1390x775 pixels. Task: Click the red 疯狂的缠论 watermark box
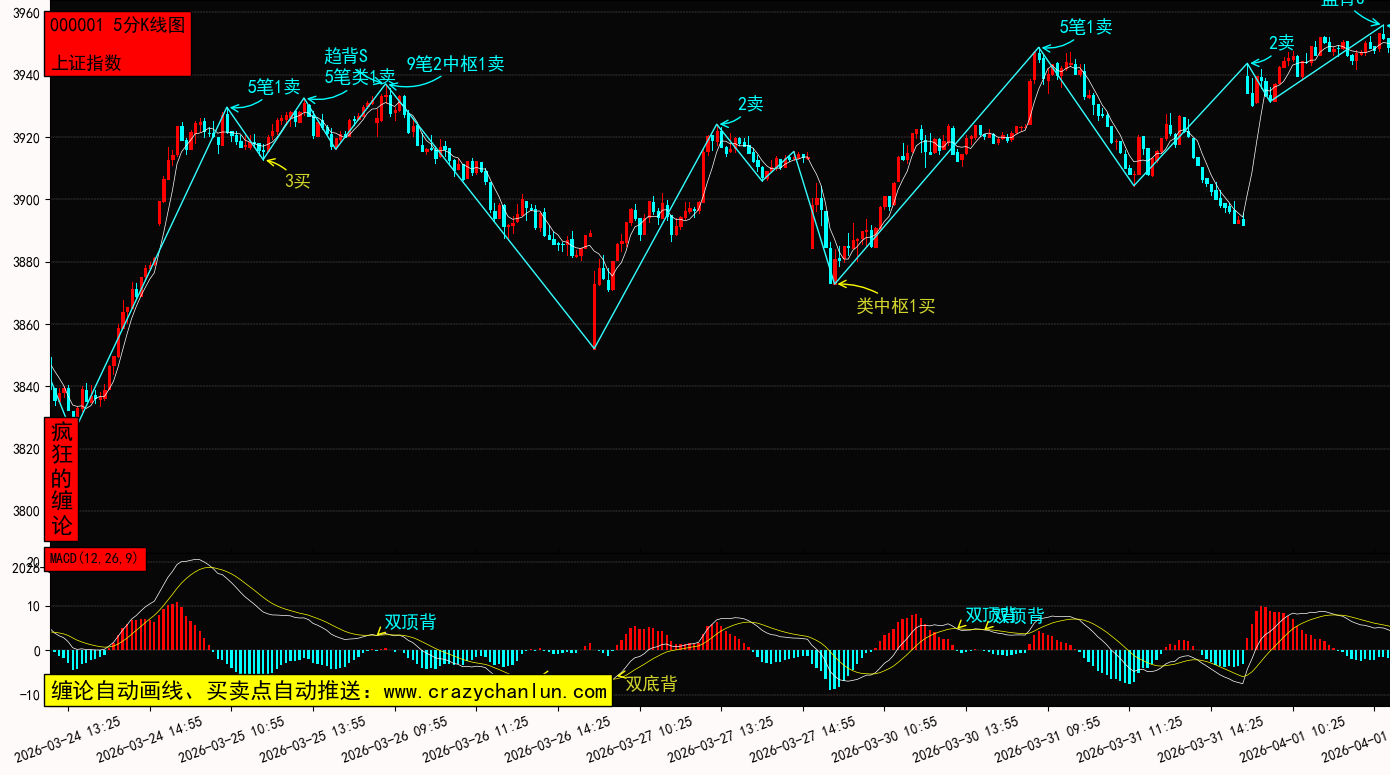coord(62,479)
